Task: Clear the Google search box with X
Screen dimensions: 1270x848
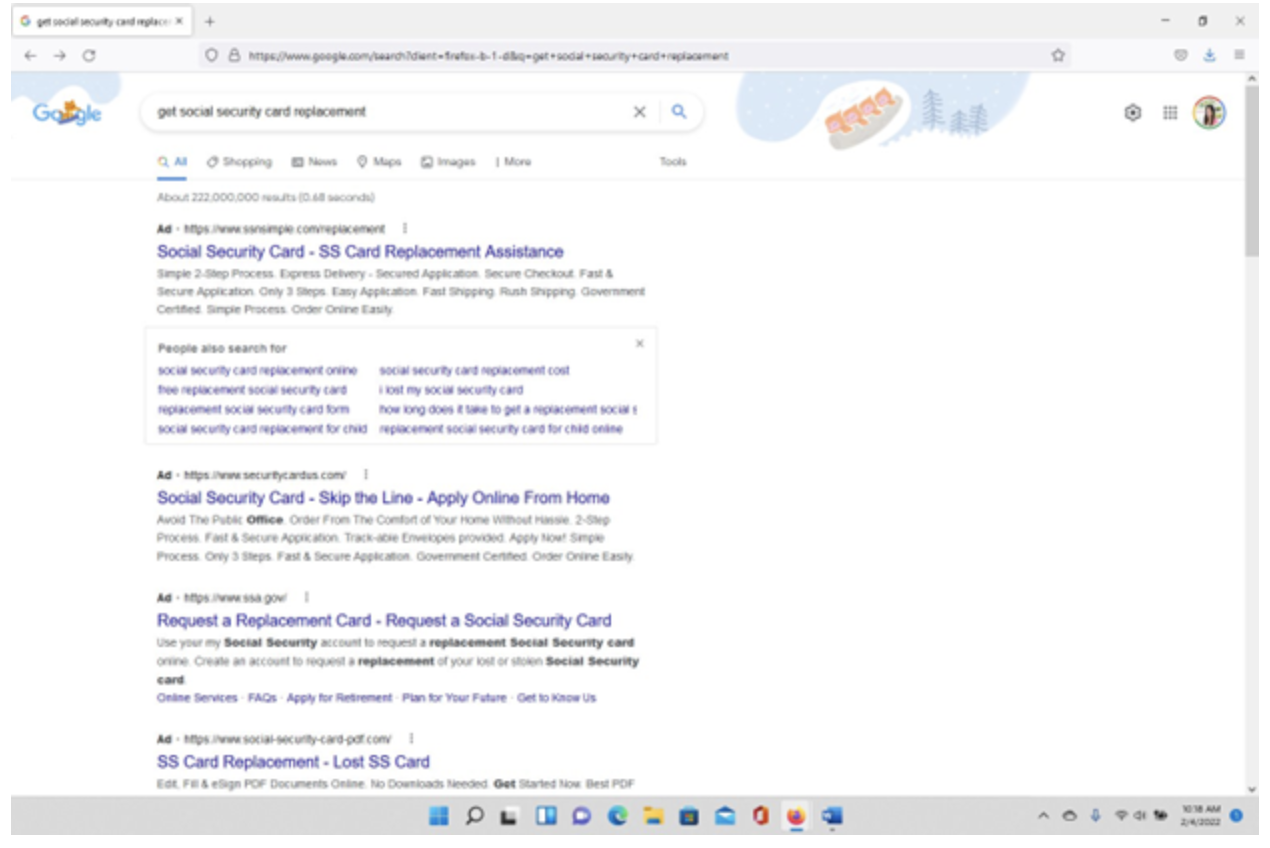Action: 639,112
